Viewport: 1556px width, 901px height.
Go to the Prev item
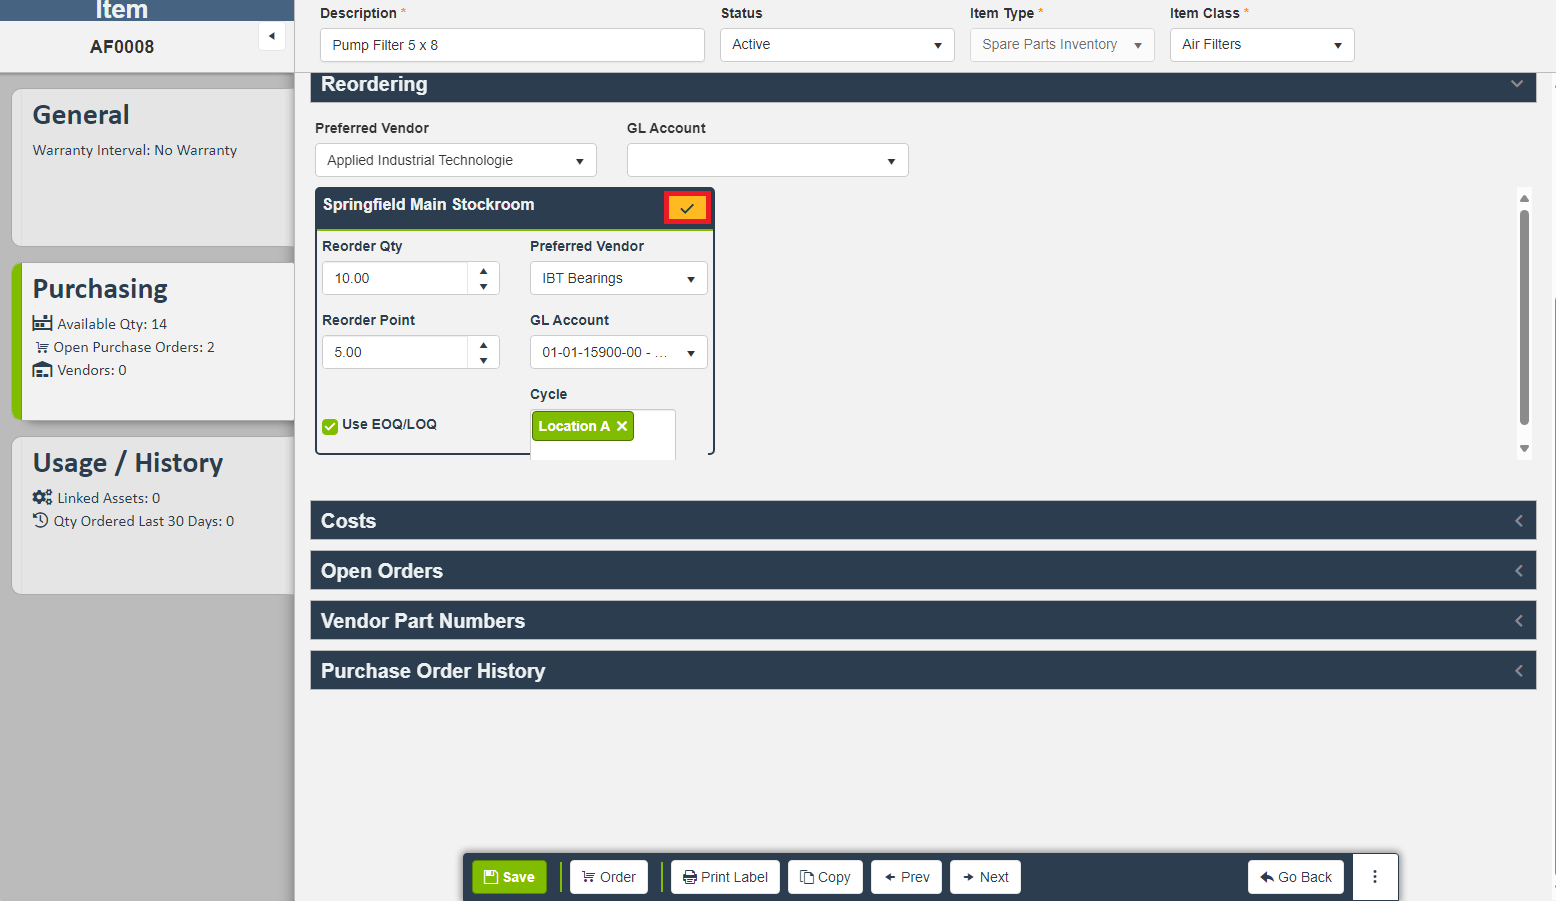coord(907,877)
